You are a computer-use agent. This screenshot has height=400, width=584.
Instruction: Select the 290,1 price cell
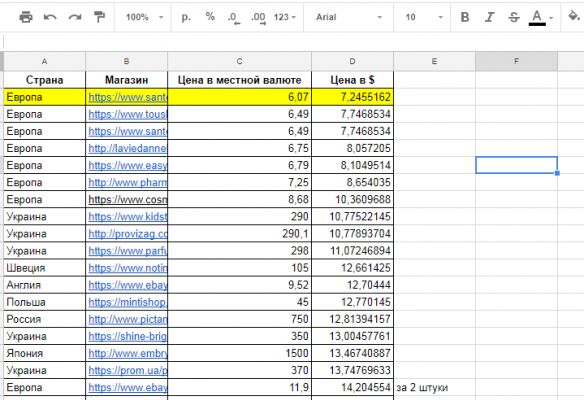click(239, 234)
